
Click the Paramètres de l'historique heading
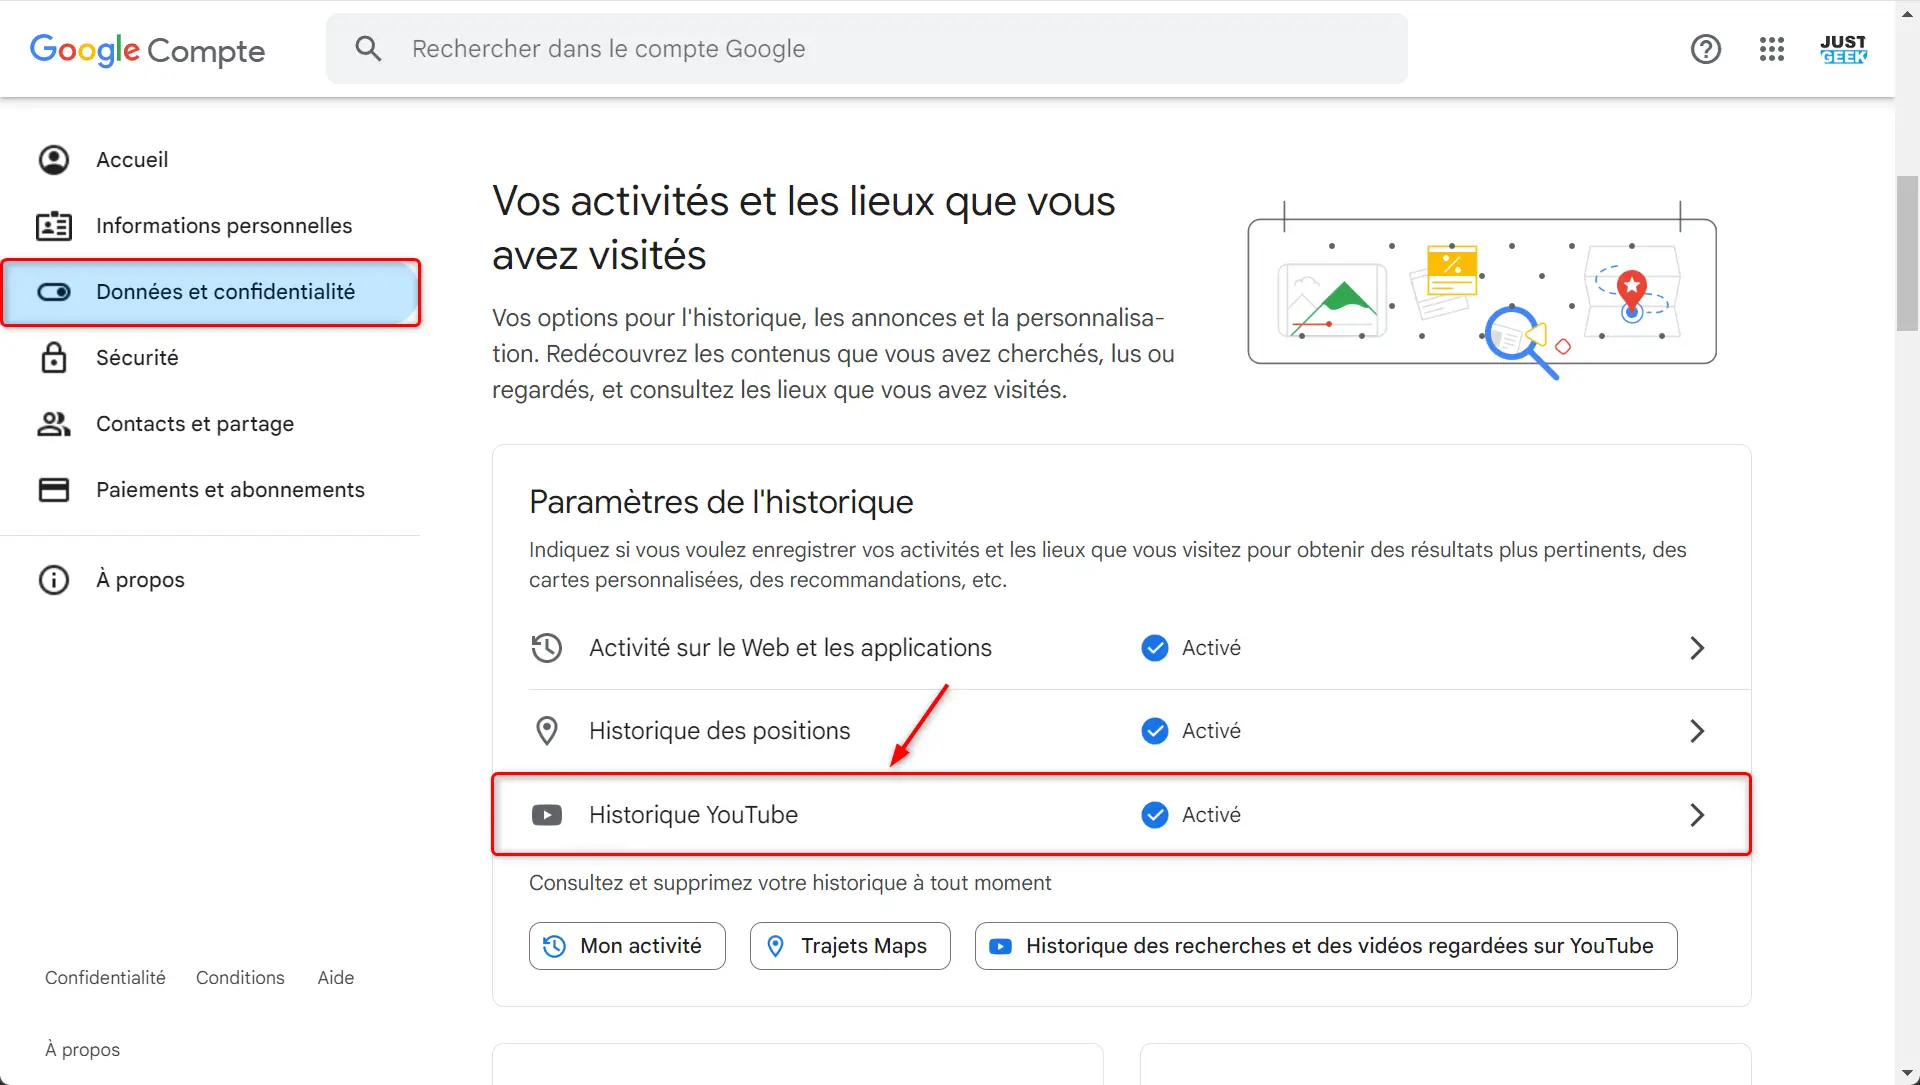721,502
